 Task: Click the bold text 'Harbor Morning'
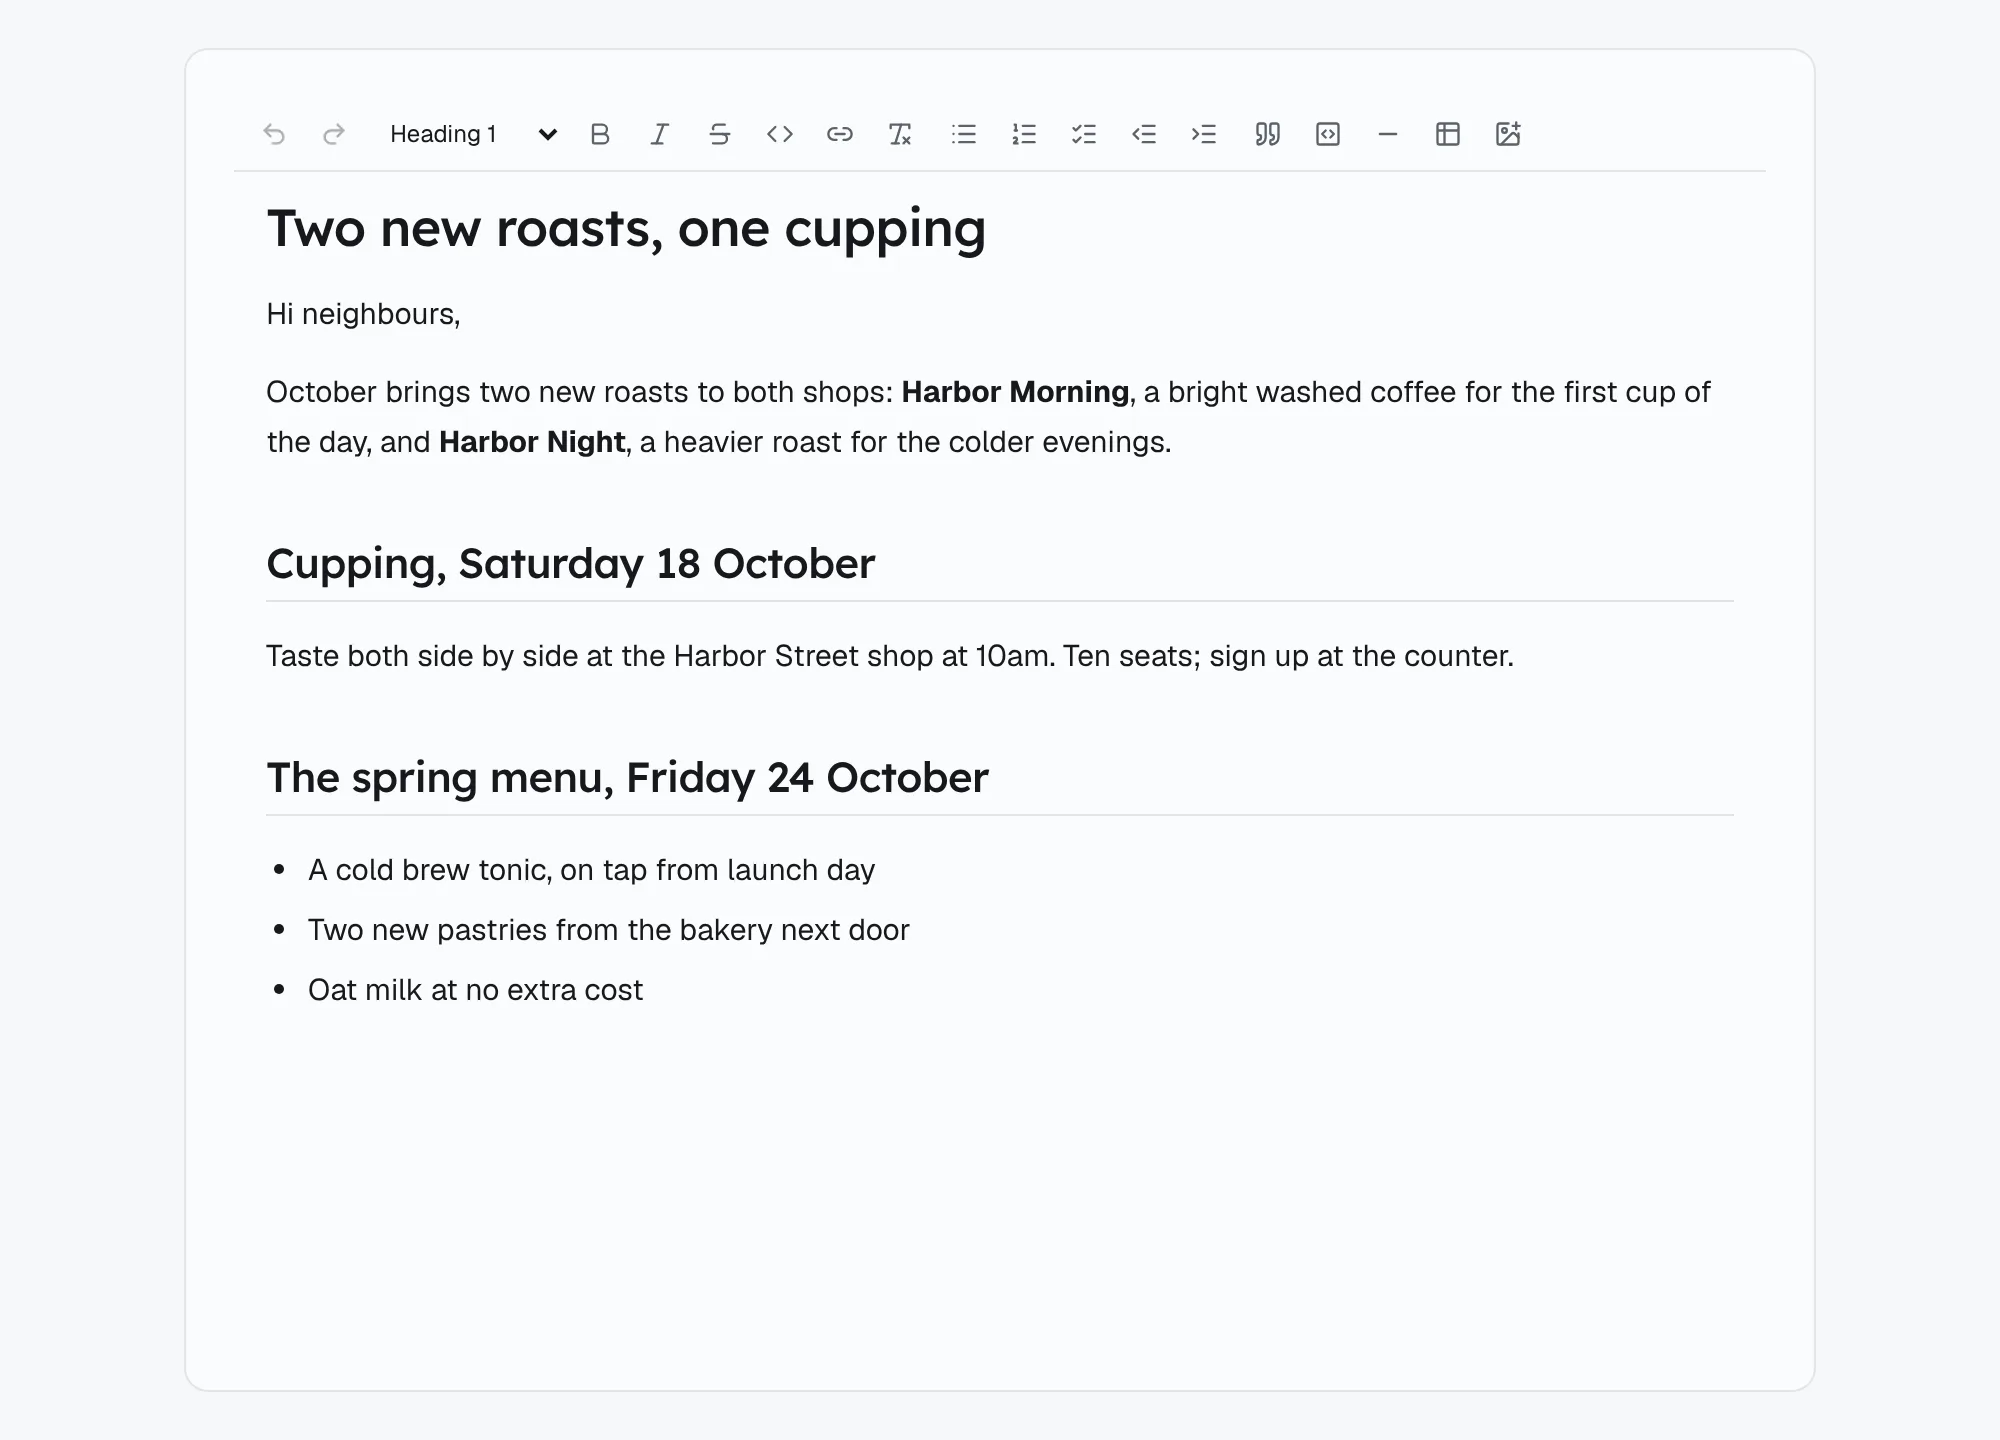1015,392
